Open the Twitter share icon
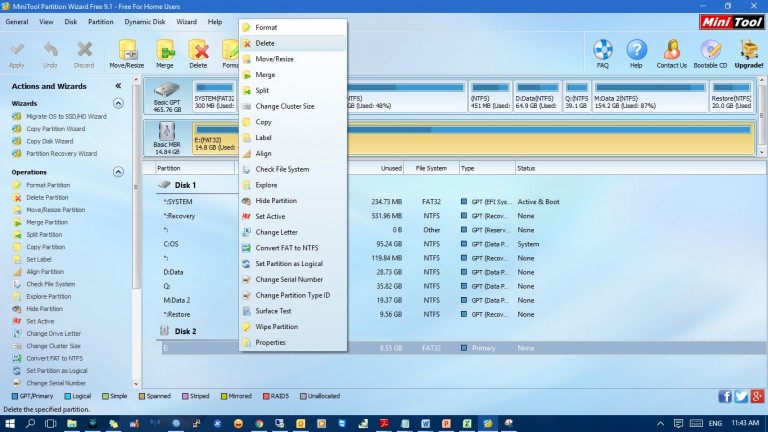Screen dimensions: 768x432 (741, 396)
